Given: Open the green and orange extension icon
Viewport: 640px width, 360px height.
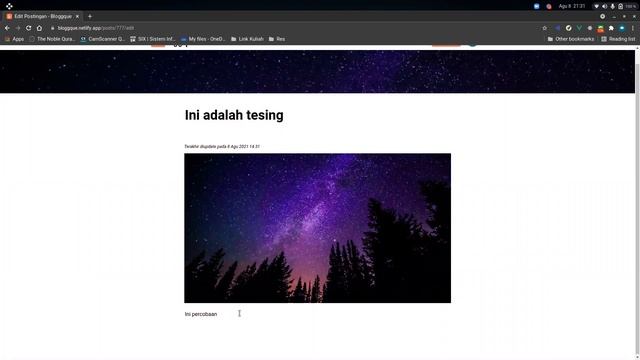Looking at the screenshot, I should point(600,29).
